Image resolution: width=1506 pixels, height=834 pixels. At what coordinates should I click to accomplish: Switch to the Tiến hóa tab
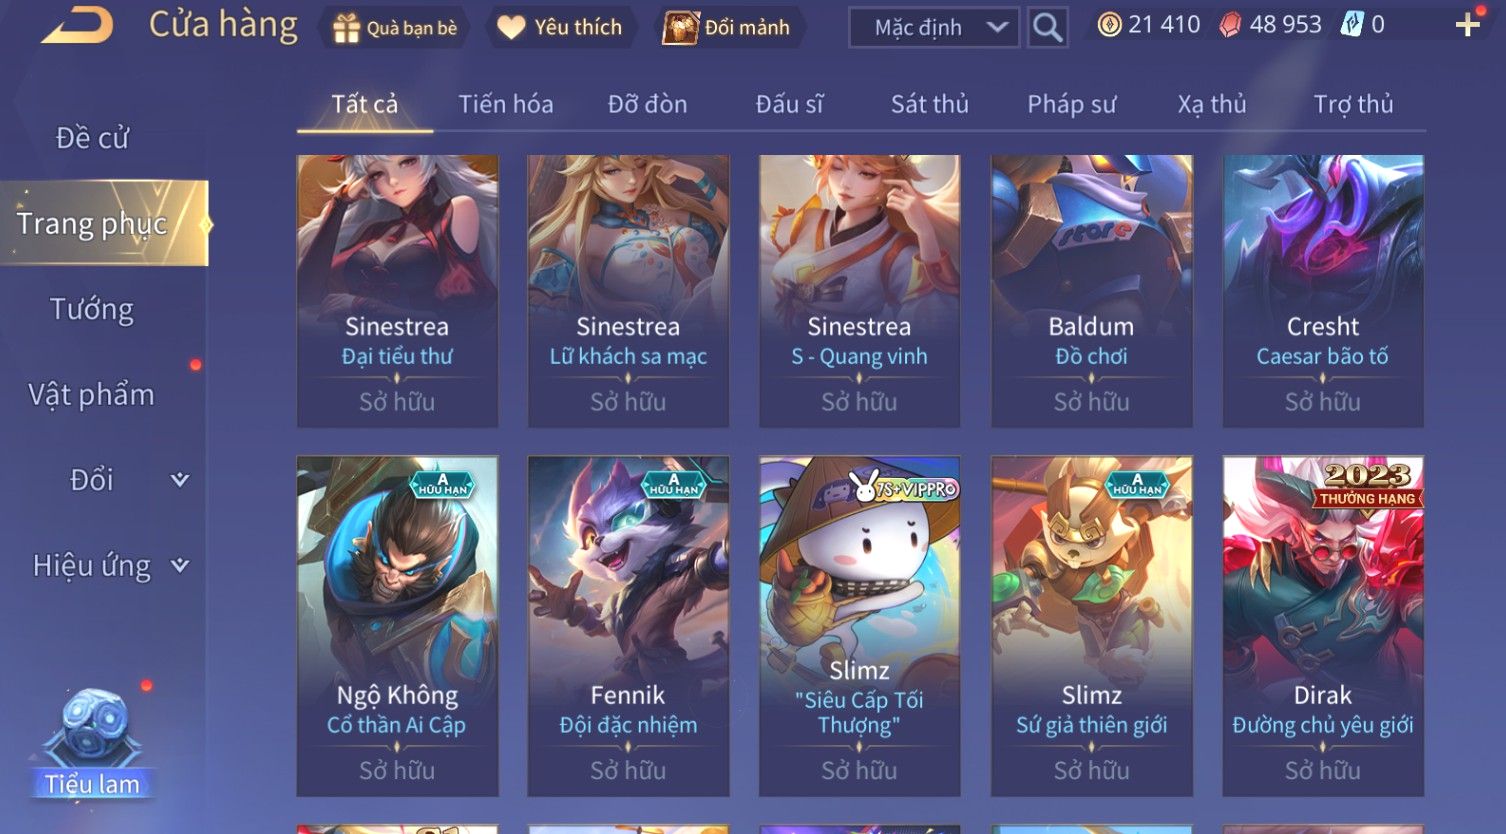click(x=505, y=104)
